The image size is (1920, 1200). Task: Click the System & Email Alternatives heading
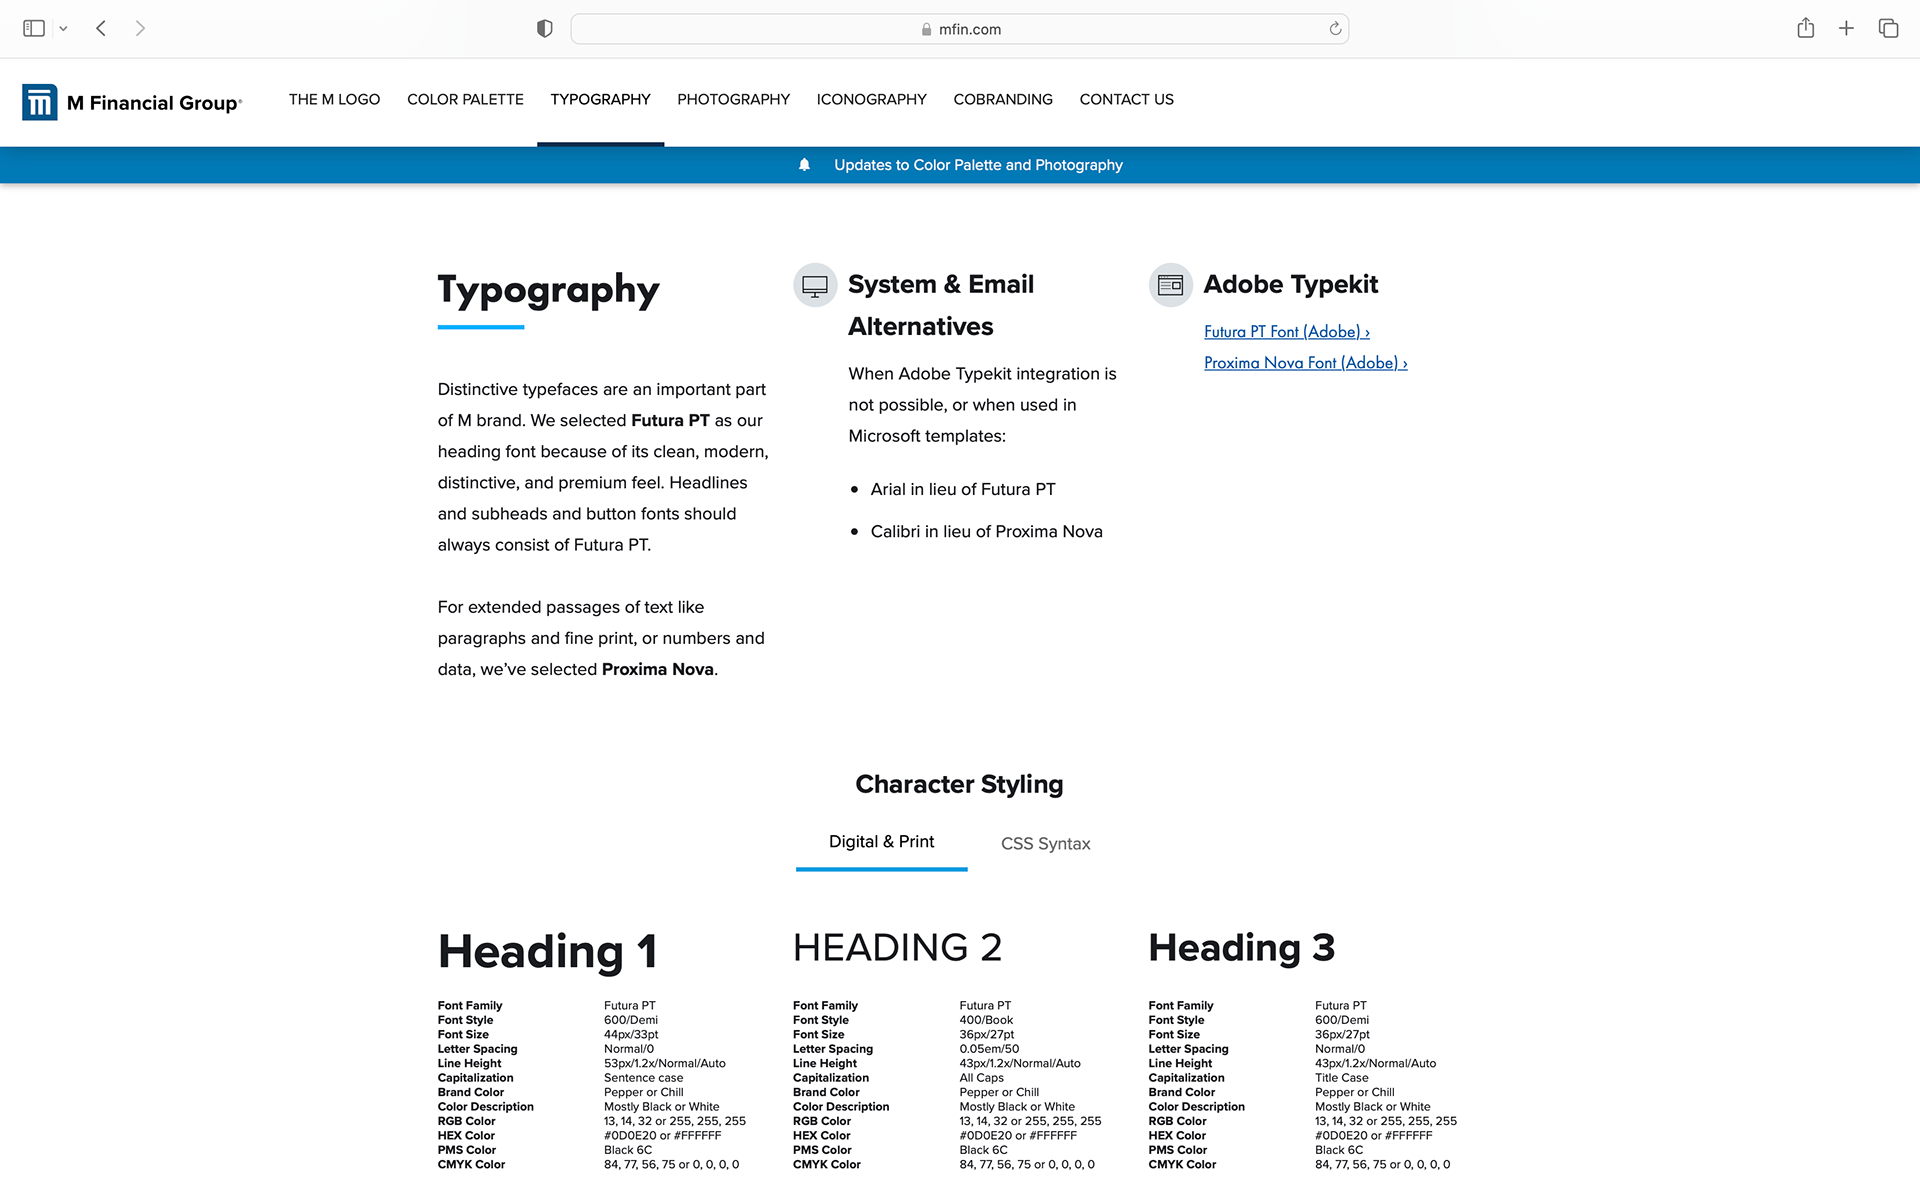[x=941, y=305]
